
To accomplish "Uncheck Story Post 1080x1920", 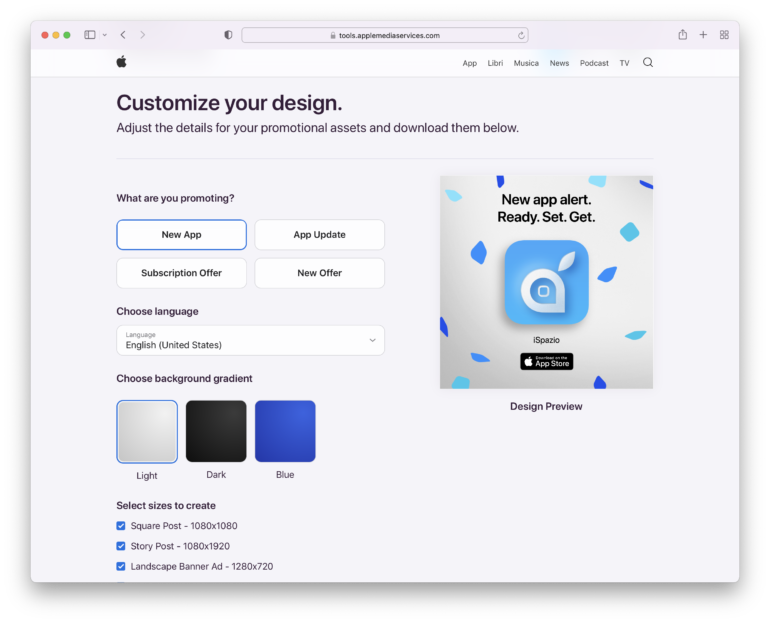I will point(121,546).
